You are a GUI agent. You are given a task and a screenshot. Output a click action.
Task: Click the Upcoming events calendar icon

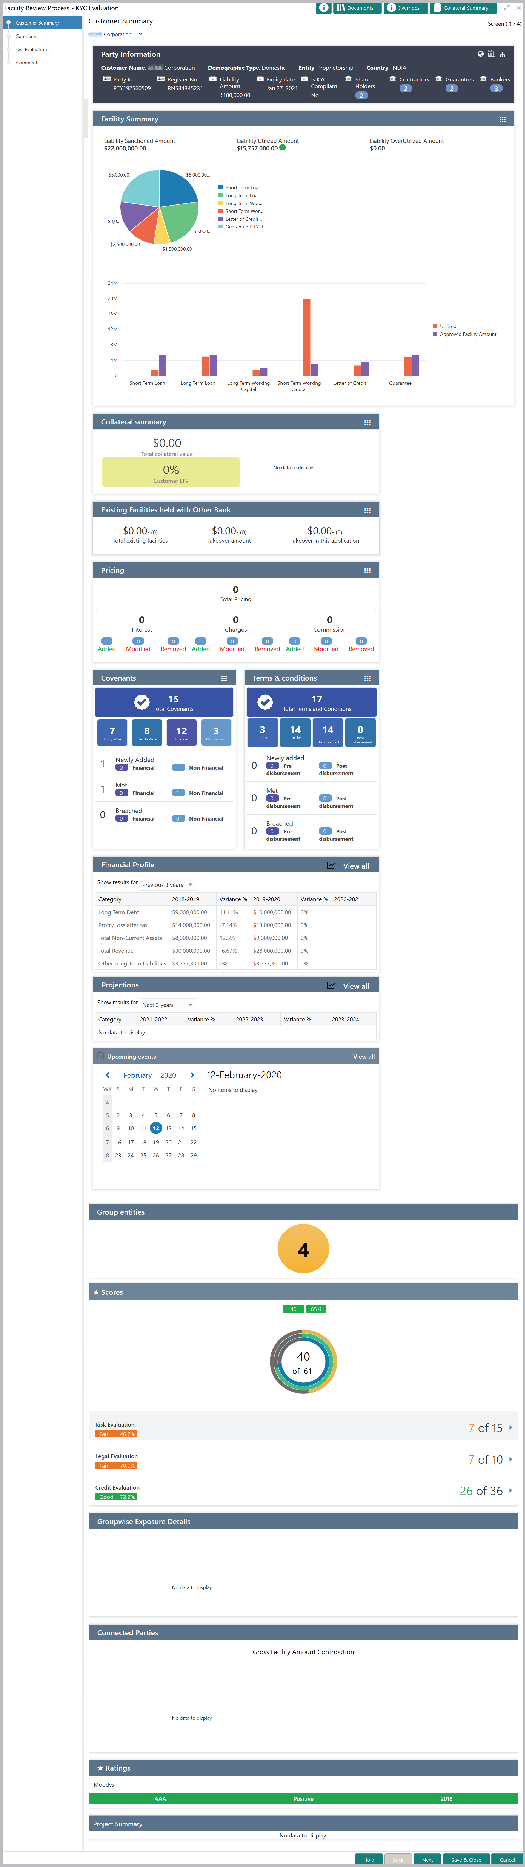(x=100, y=1056)
